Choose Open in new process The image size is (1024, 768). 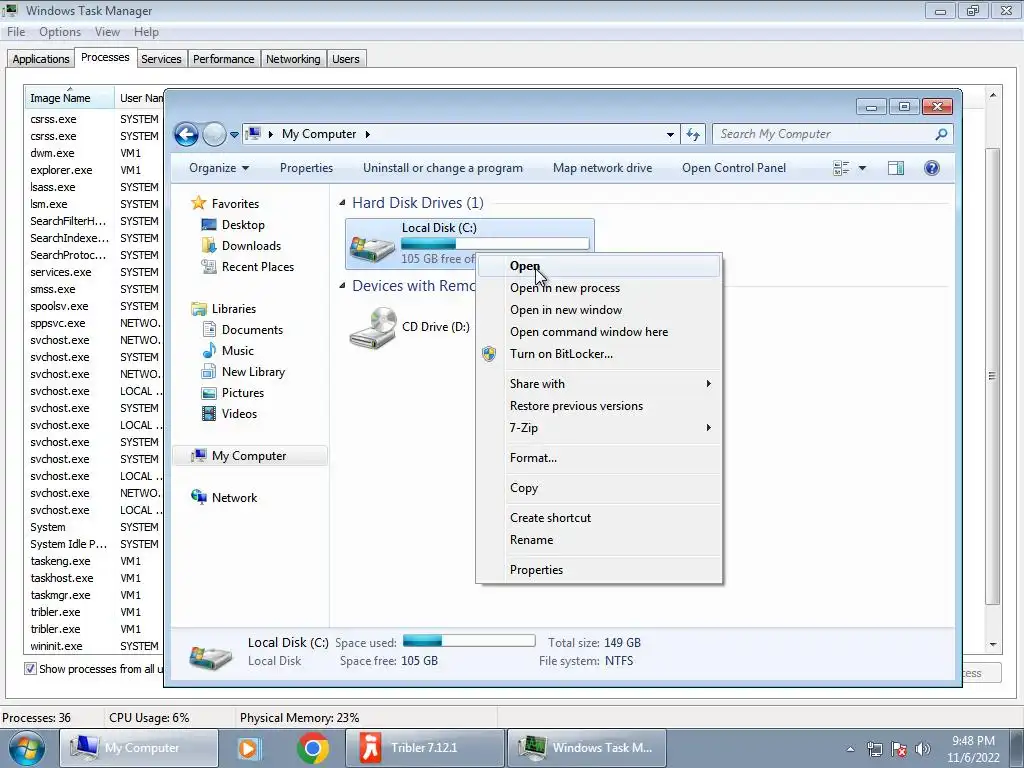599,288
